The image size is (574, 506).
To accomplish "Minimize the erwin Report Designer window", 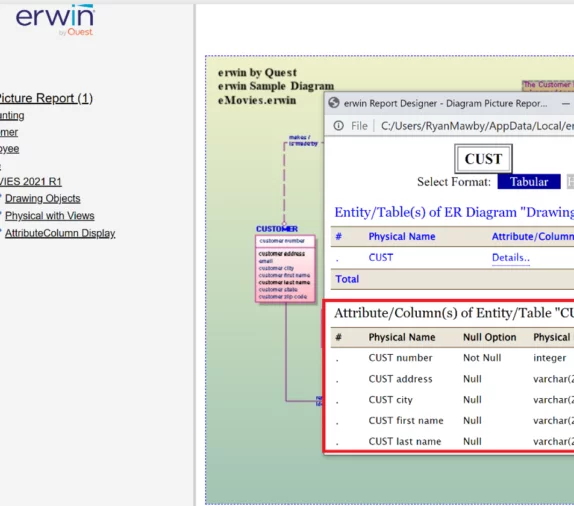I will [x=566, y=104].
